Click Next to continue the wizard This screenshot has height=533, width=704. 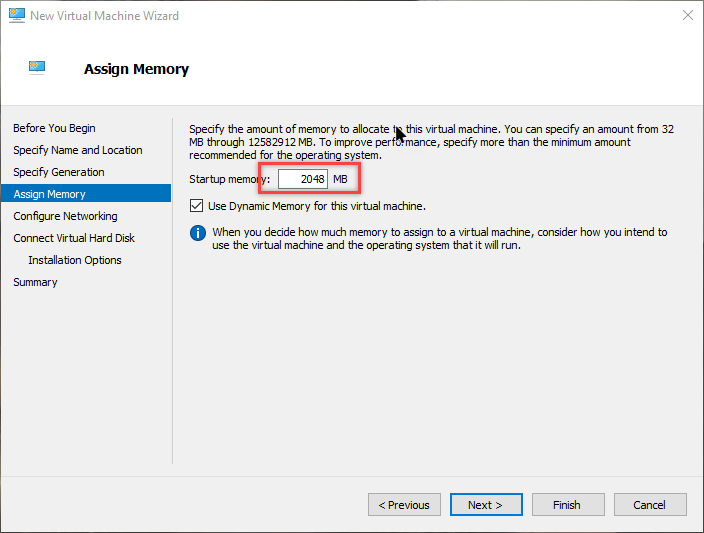[486, 505]
